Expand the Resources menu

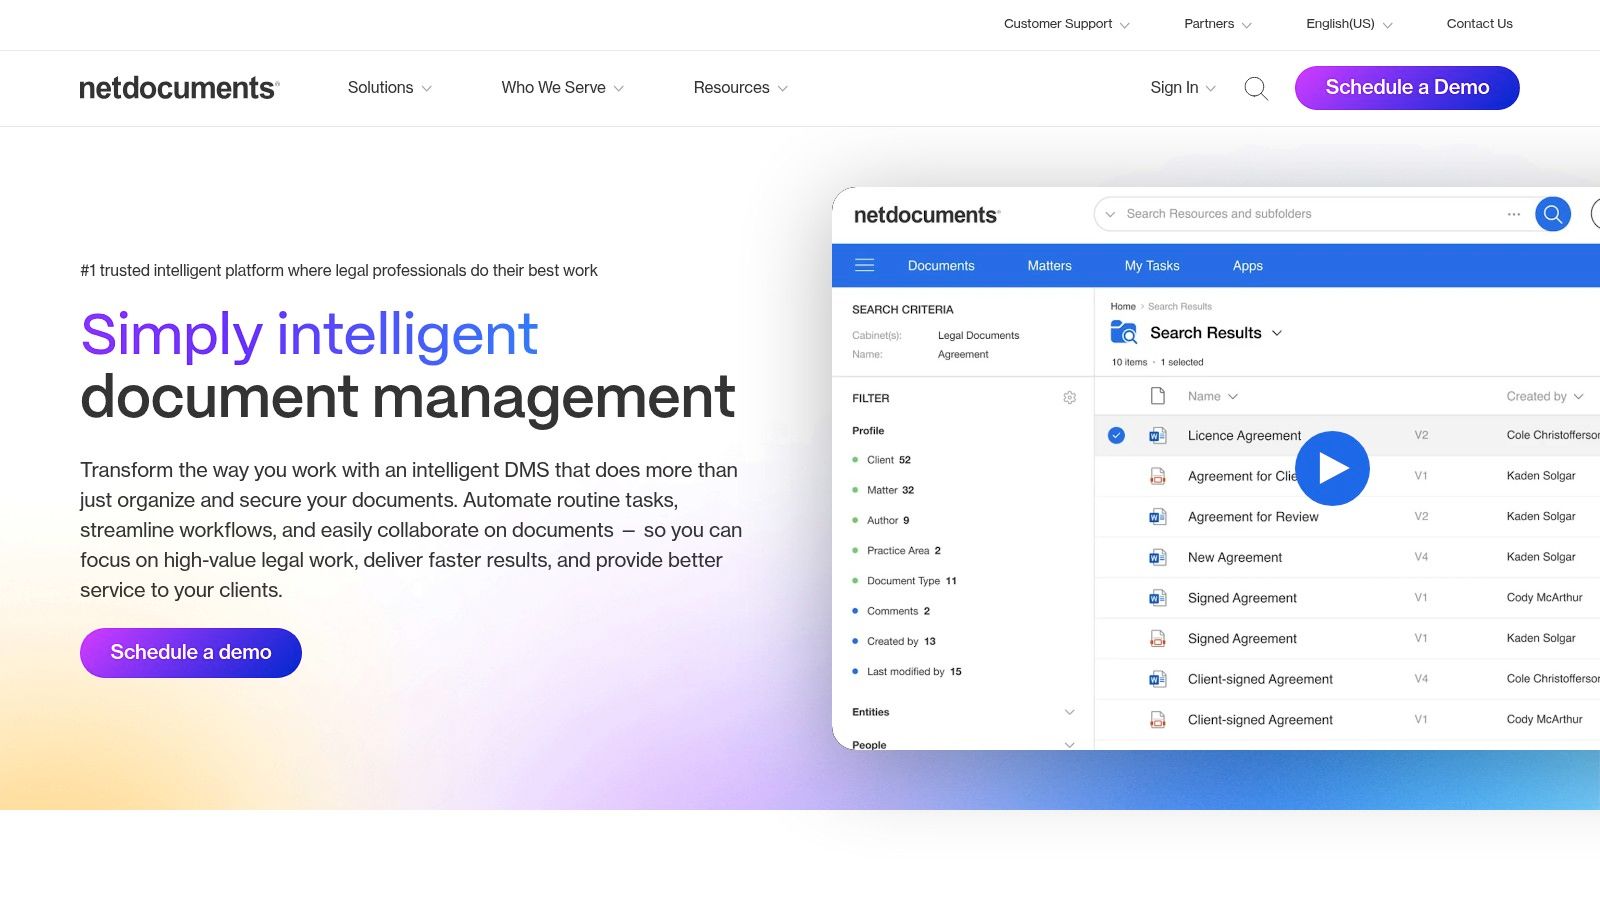click(741, 88)
